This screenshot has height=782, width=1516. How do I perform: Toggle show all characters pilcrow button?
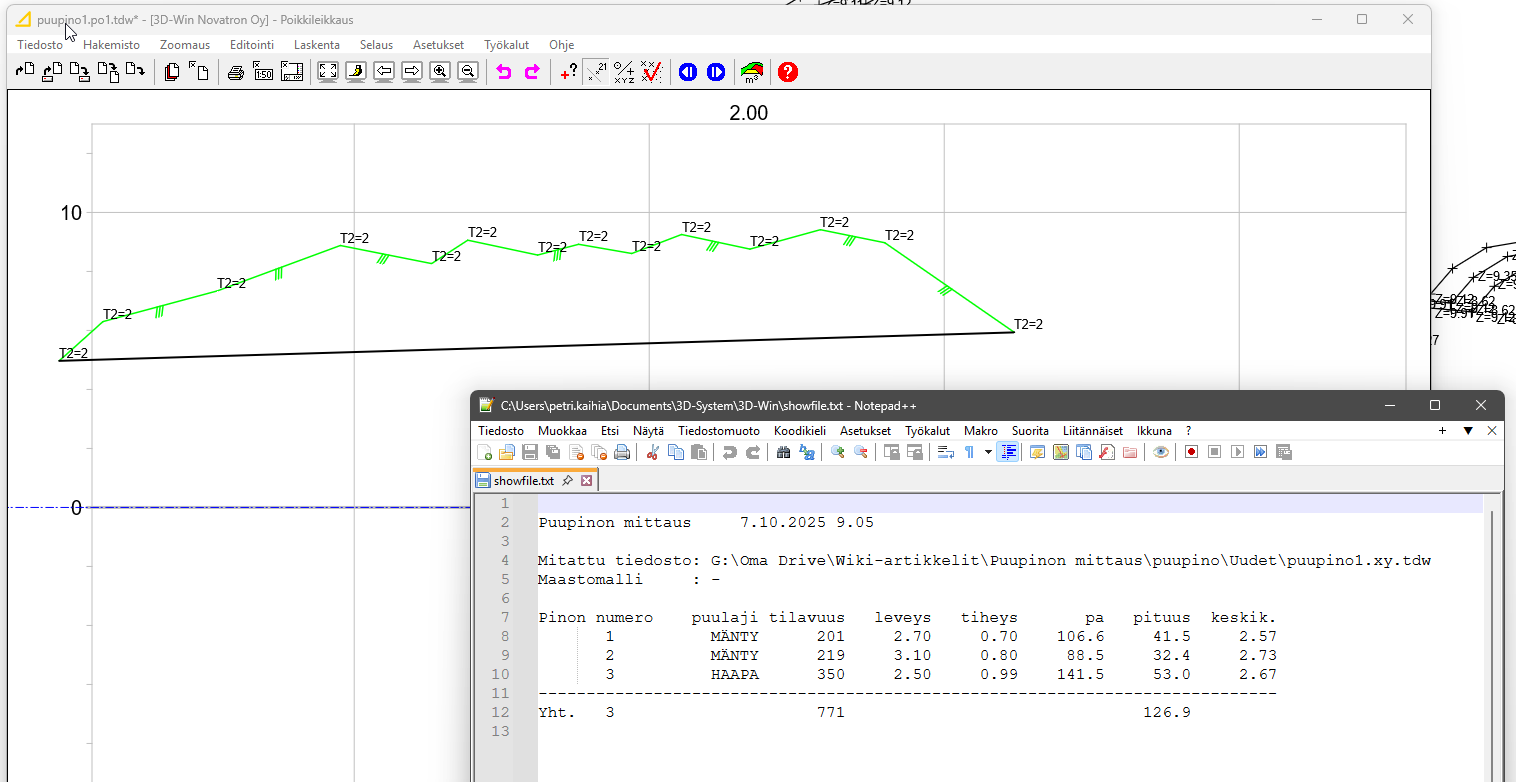968,452
